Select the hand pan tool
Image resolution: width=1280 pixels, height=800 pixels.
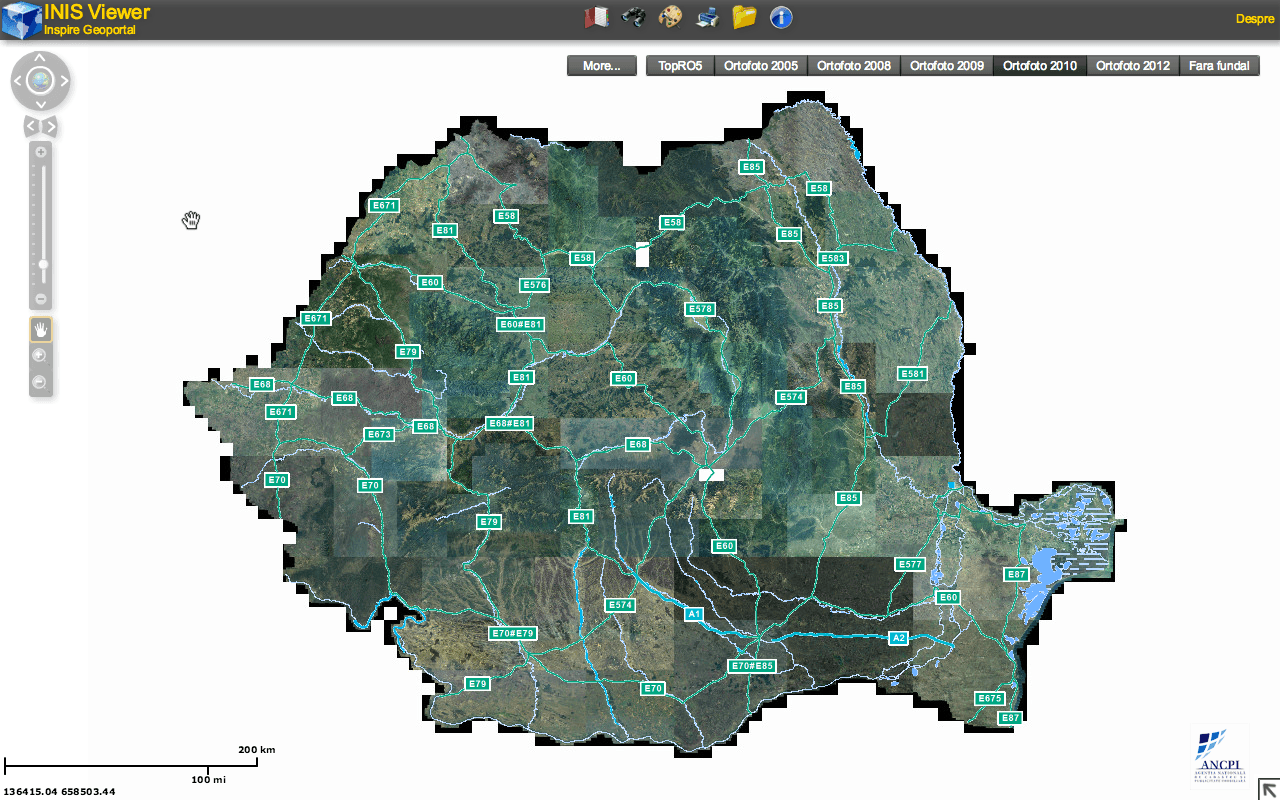coord(41,329)
